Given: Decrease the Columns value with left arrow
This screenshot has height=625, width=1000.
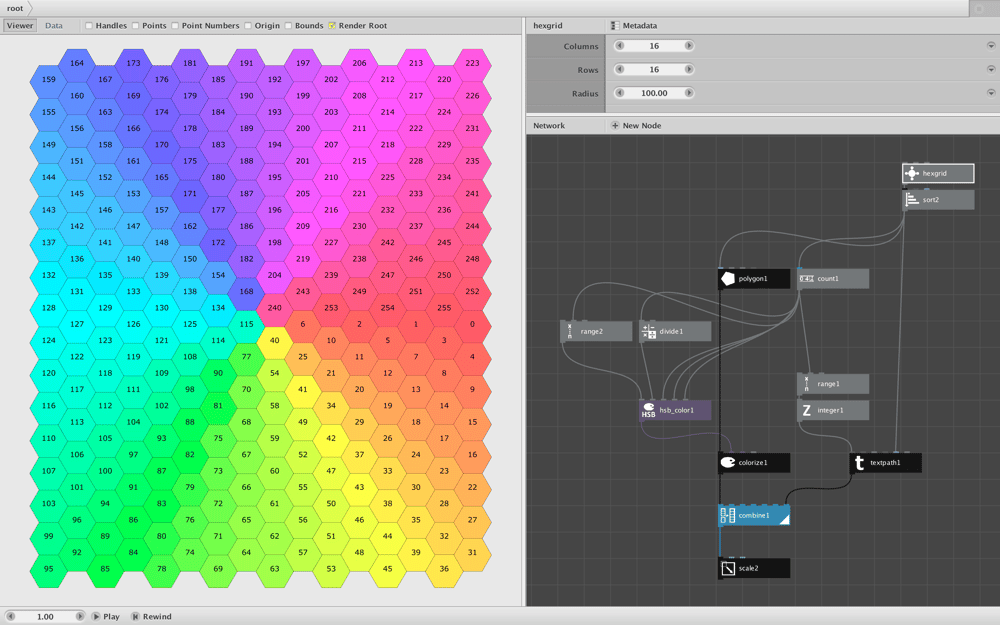Looking at the screenshot, I should [619, 46].
